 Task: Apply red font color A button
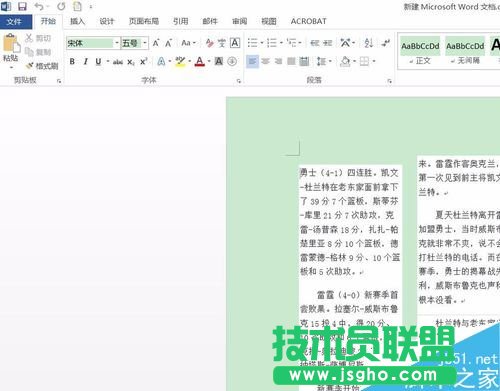(200, 62)
